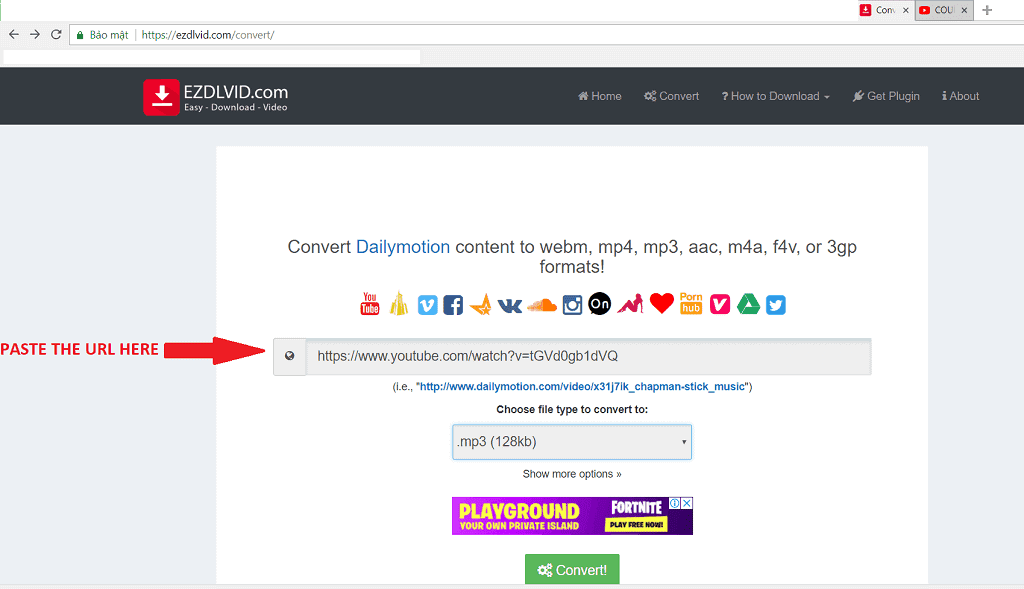
Task: Go back with the browser back arrow
Action: click(x=14, y=35)
